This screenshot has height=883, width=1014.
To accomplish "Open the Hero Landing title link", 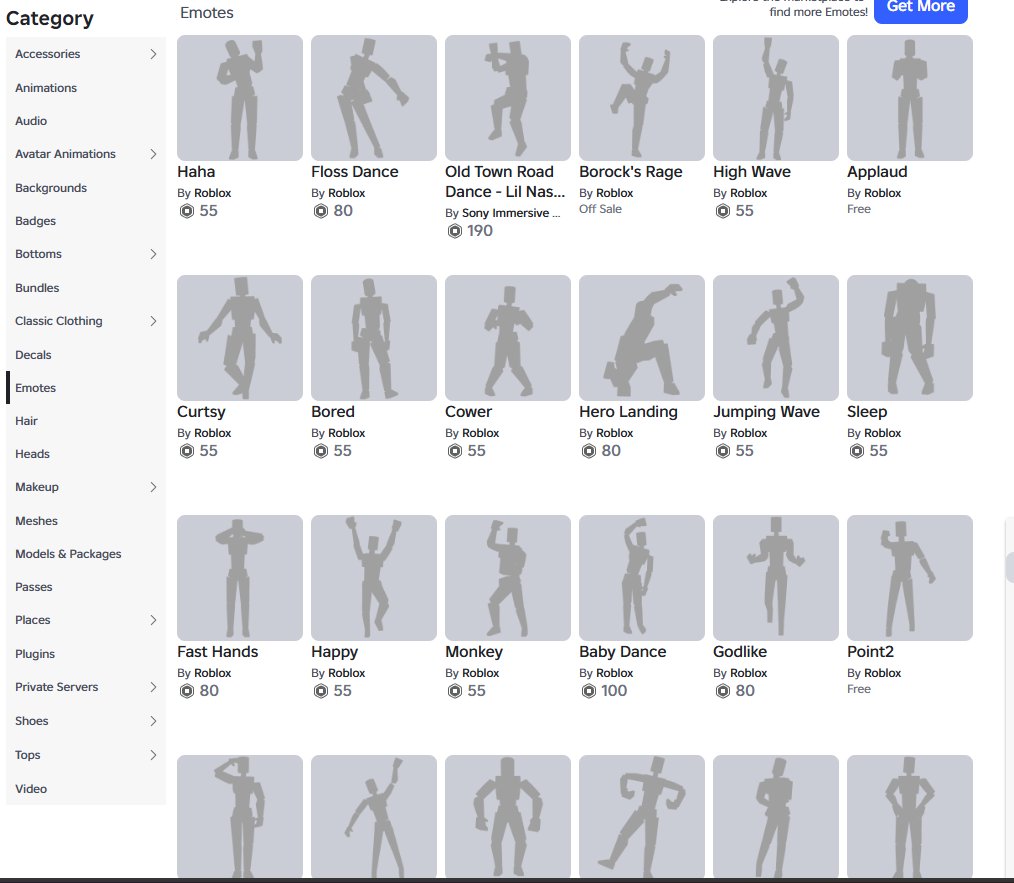I will click(x=628, y=412).
